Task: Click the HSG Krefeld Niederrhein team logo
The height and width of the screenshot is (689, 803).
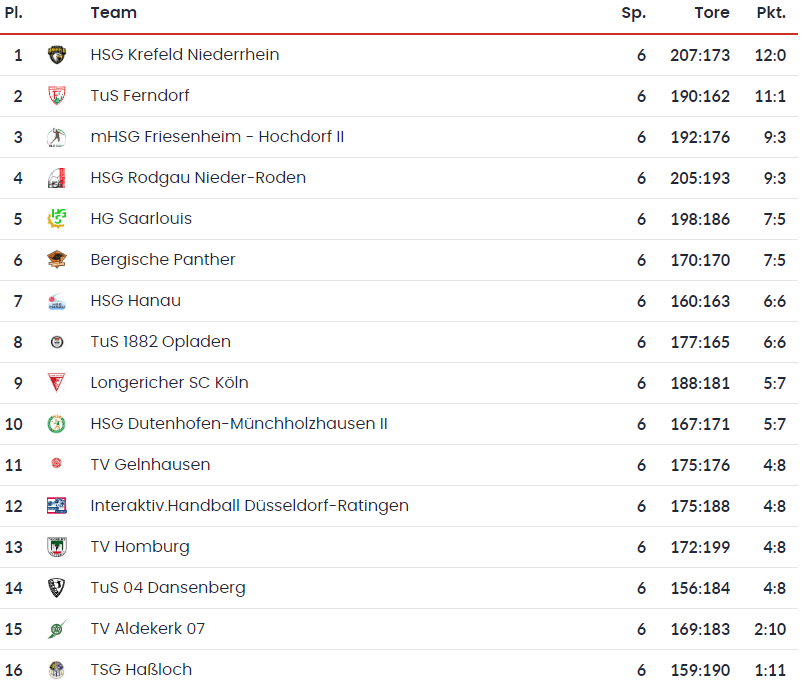Action: click(57, 55)
